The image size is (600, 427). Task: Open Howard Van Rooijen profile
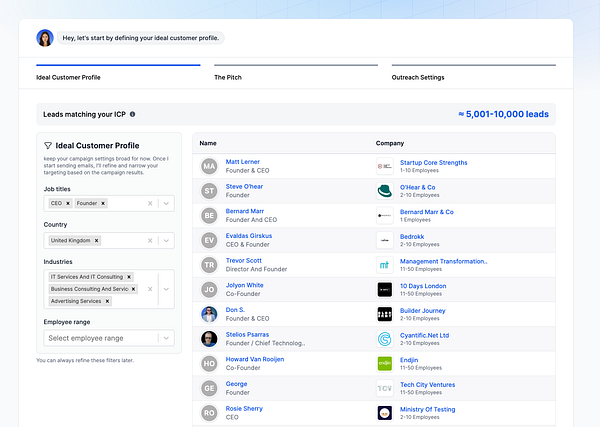pos(255,359)
